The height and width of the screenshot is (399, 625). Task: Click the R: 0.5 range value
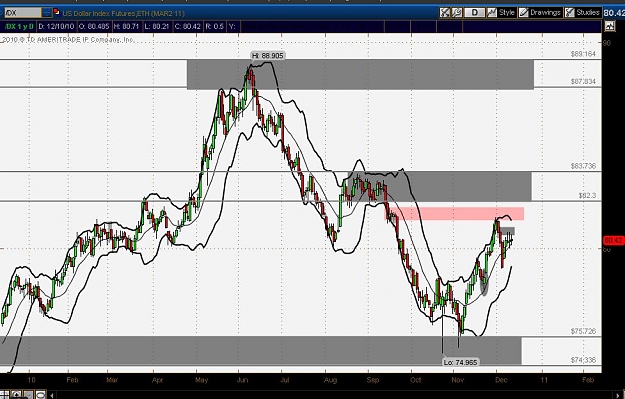tap(214, 27)
